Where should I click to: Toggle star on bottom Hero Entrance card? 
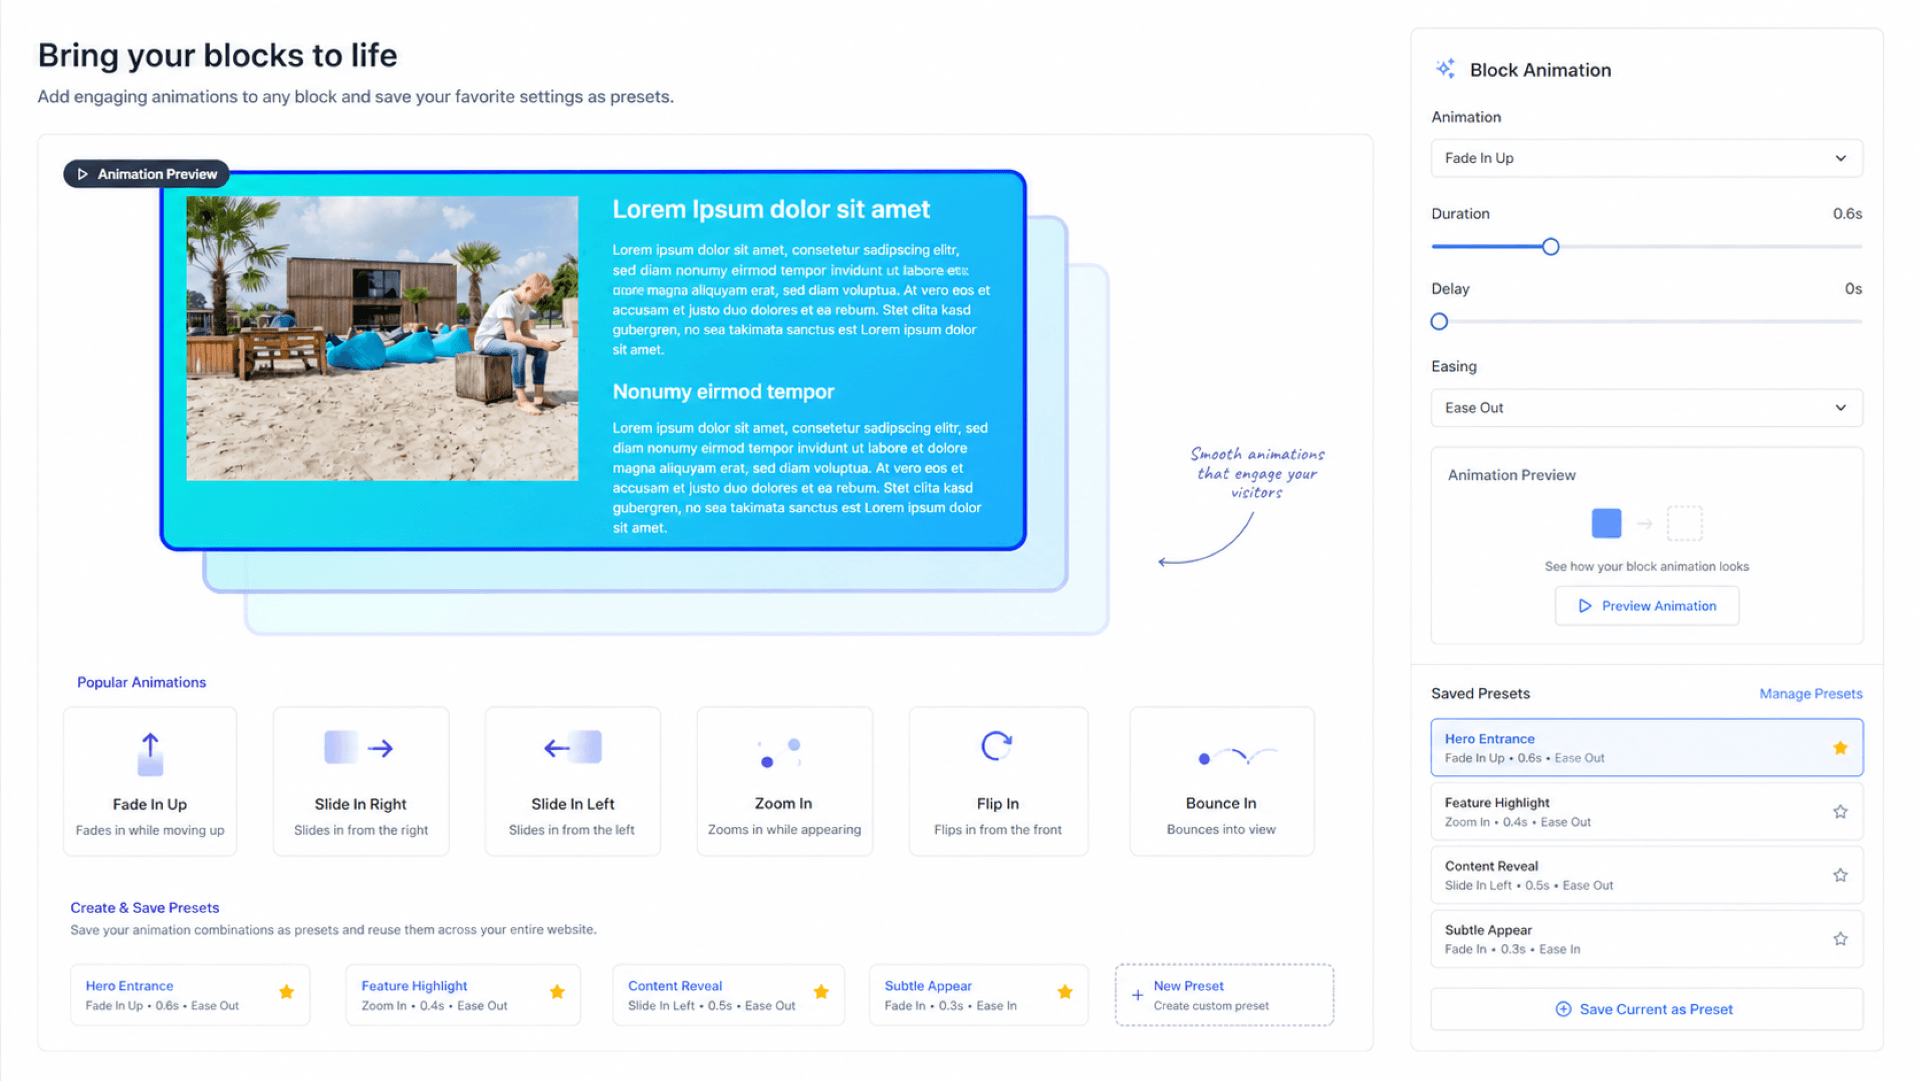tap(287, 992)
